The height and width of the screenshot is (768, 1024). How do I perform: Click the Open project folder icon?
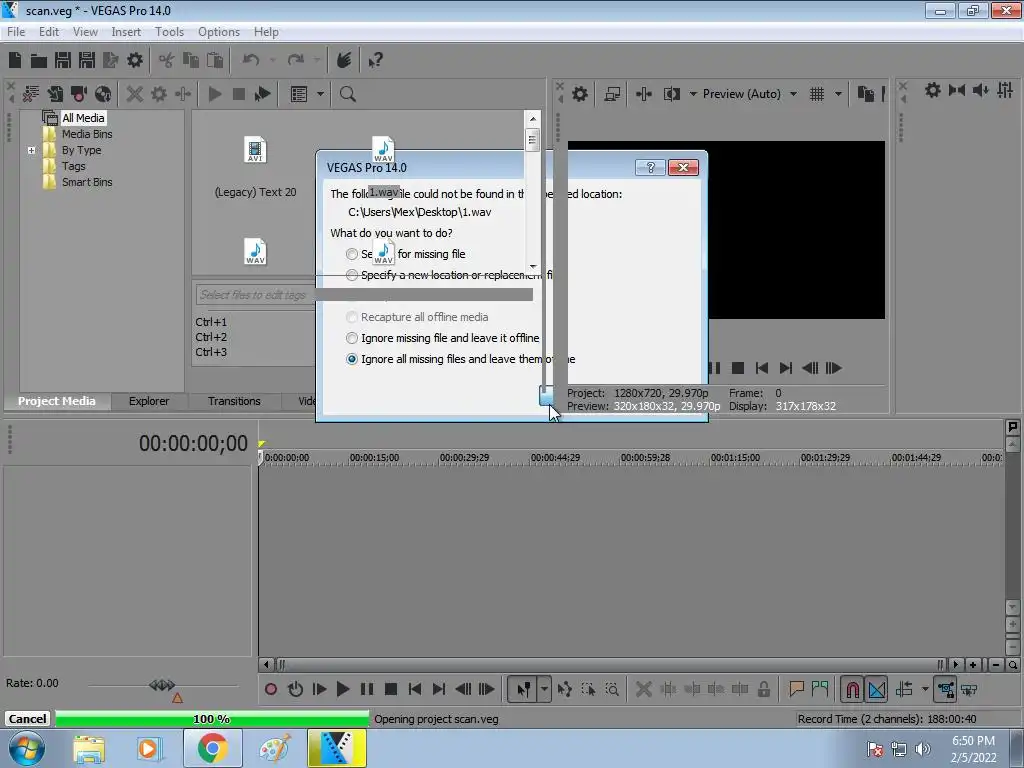click(39, 60)
